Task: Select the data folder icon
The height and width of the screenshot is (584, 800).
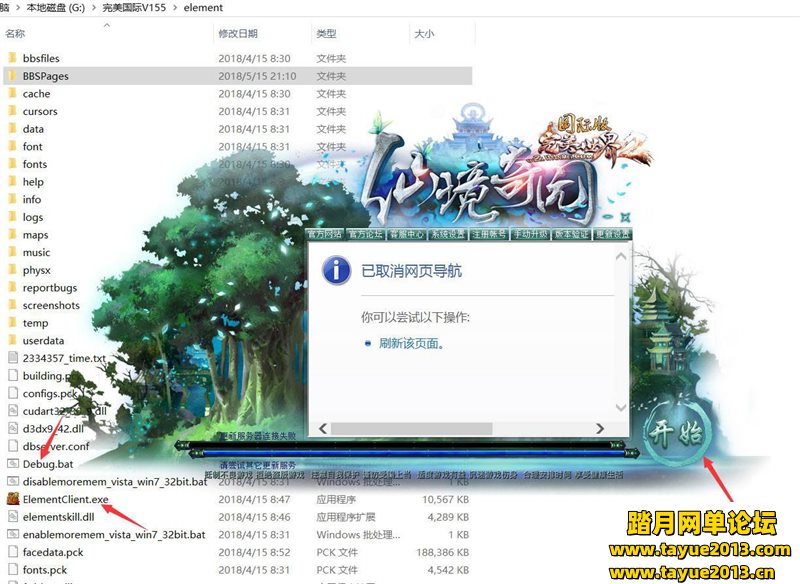Action: 13,129
